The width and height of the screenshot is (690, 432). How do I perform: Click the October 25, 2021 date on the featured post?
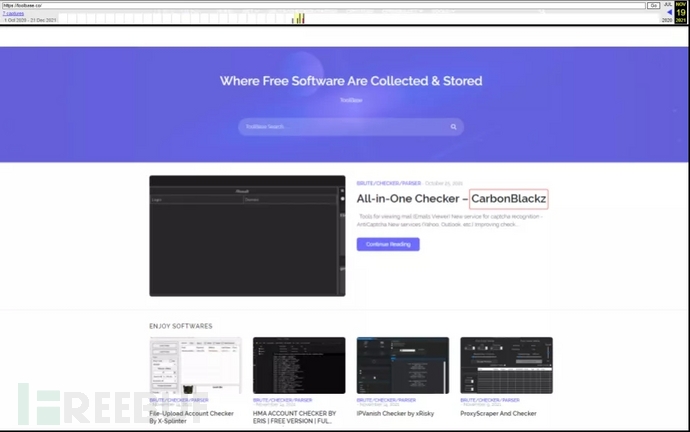point(444,183)
